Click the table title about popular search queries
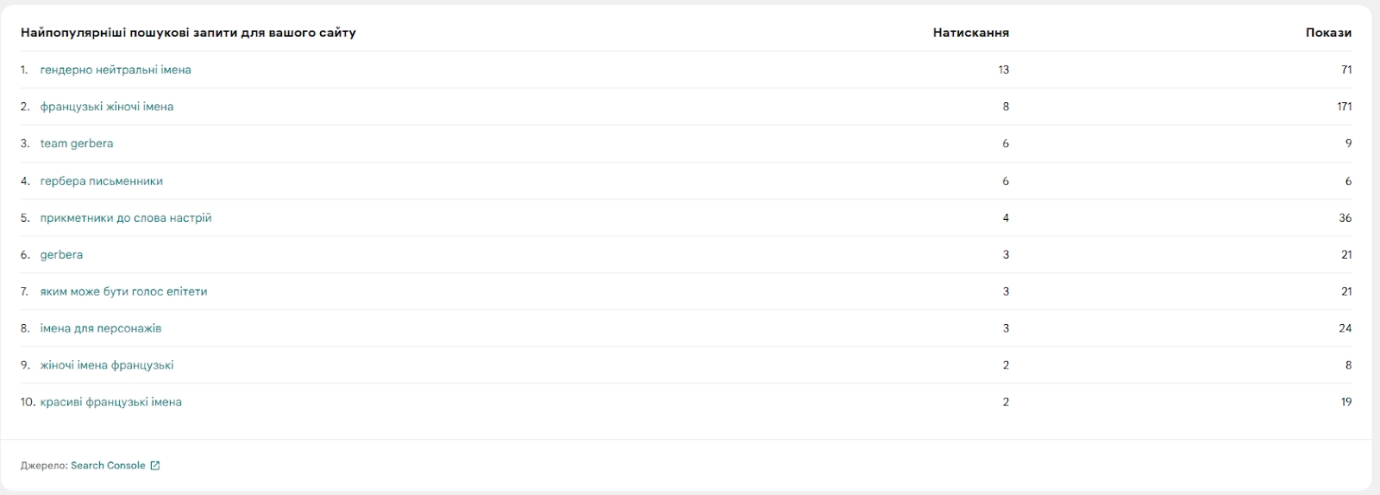This screenshot has height=495, width=1380. [x=189, y=33]
